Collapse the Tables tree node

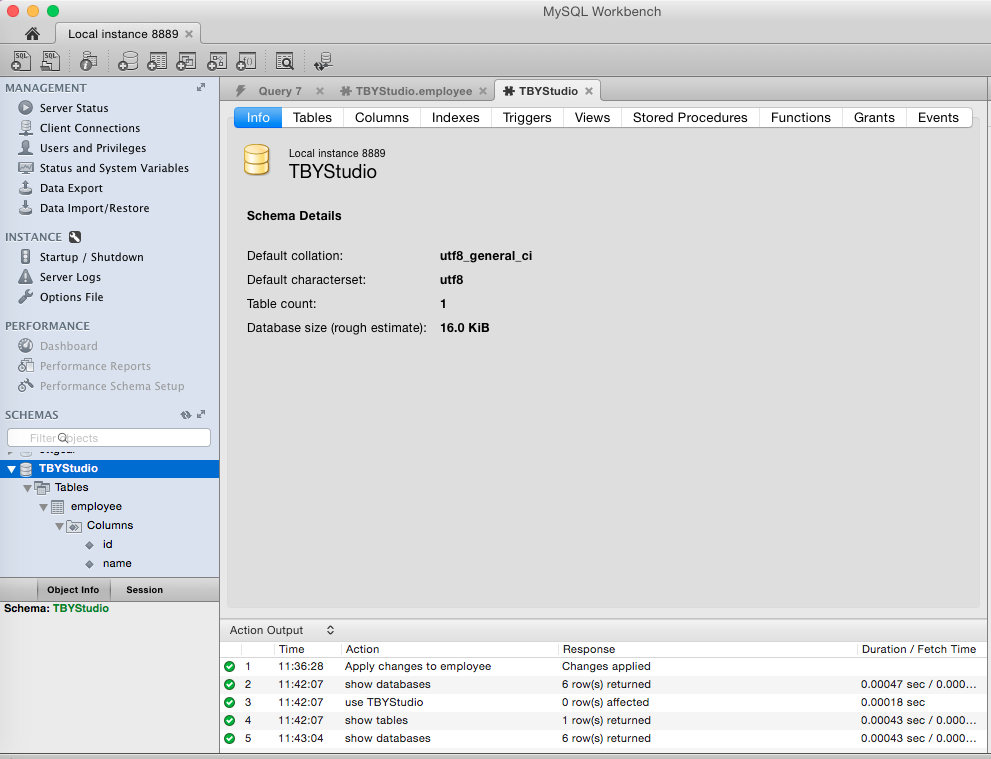coord(27,488)
